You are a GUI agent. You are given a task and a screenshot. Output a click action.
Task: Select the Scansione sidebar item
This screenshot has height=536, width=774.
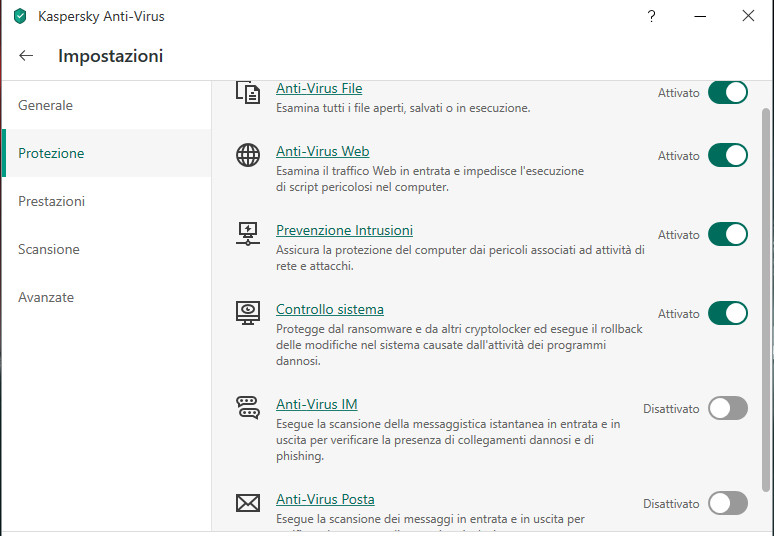click(x=49, y=249)
